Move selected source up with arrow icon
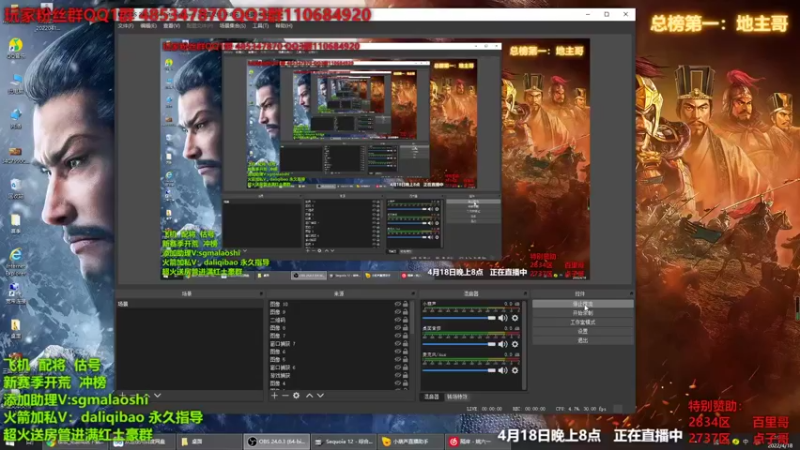This screenshot has height=450, width=800. (x=309, y=395)
